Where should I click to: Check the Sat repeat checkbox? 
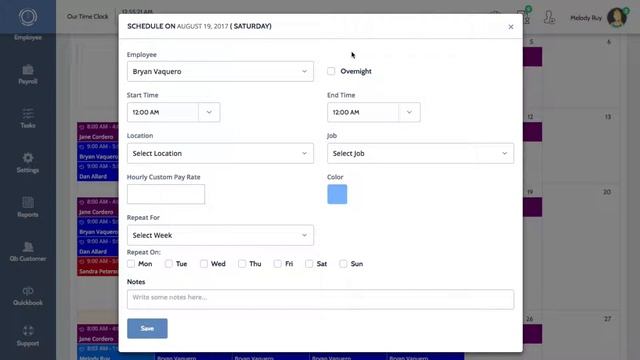(309, 264)
